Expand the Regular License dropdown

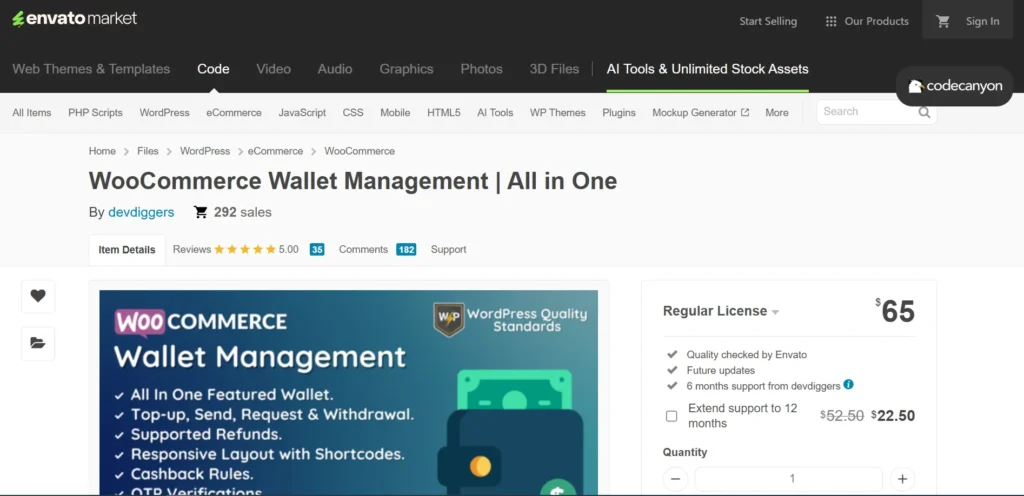pyautogui.click(x=721, y=311)
